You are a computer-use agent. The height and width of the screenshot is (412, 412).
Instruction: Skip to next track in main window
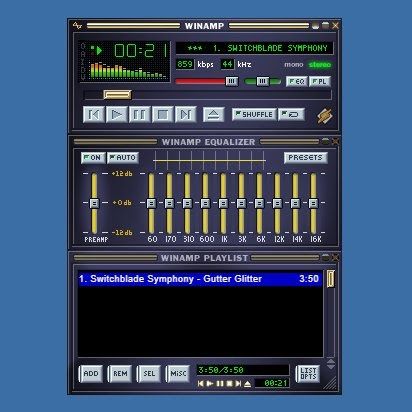tap(186, 115)
